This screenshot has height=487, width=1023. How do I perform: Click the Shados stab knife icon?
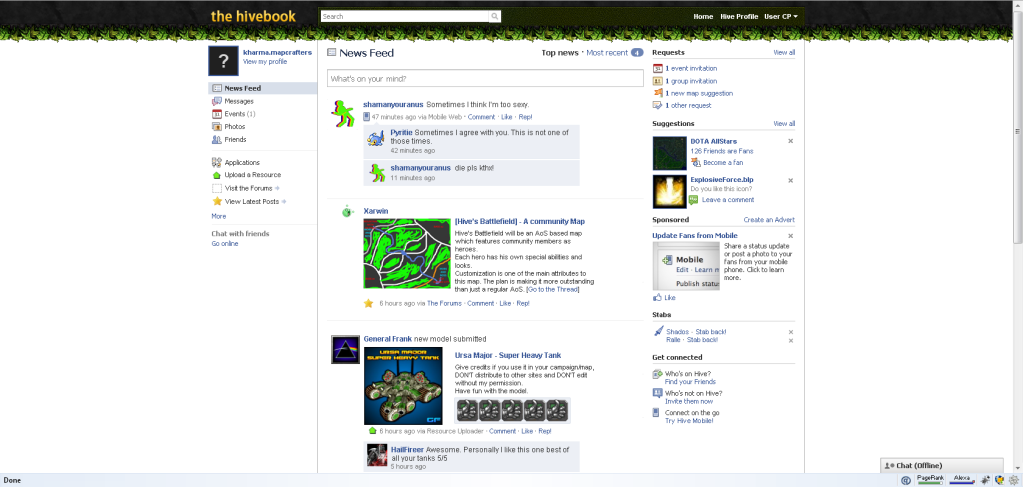click(658, 332)
